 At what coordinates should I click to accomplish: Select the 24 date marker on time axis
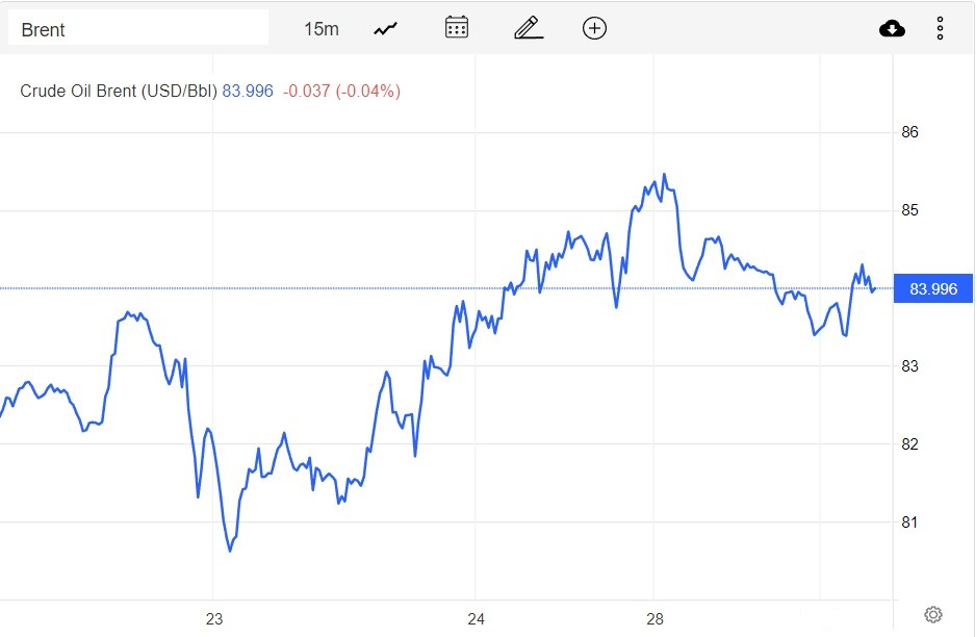[x=476, y=619]
